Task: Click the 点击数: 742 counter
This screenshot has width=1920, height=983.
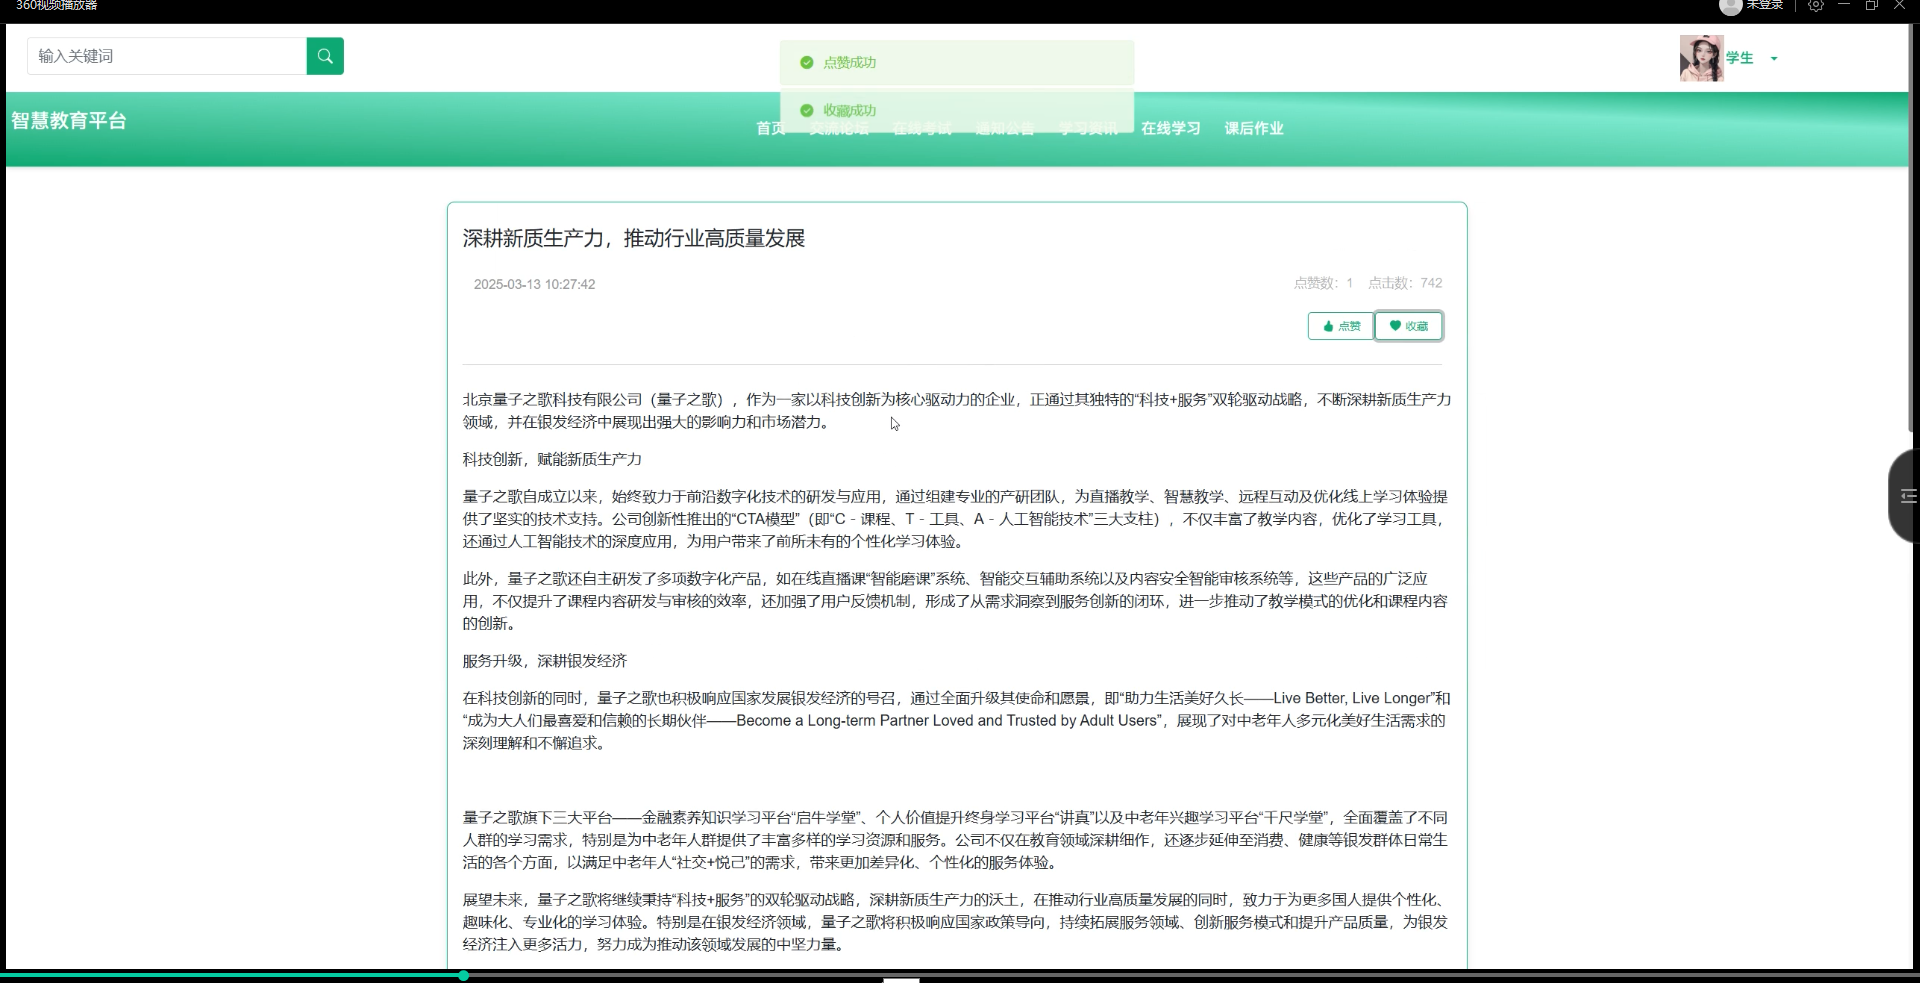Action: coord(1405,283)
